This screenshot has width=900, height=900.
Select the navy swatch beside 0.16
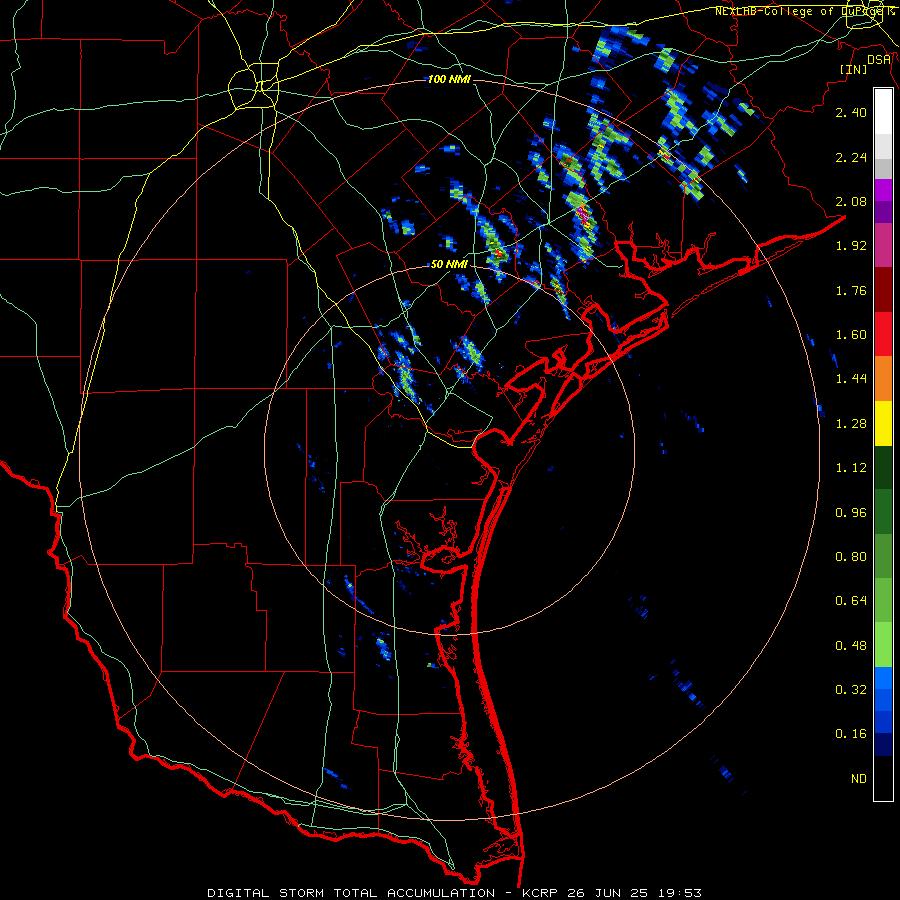pyautogui.click(x=883, y=745)
